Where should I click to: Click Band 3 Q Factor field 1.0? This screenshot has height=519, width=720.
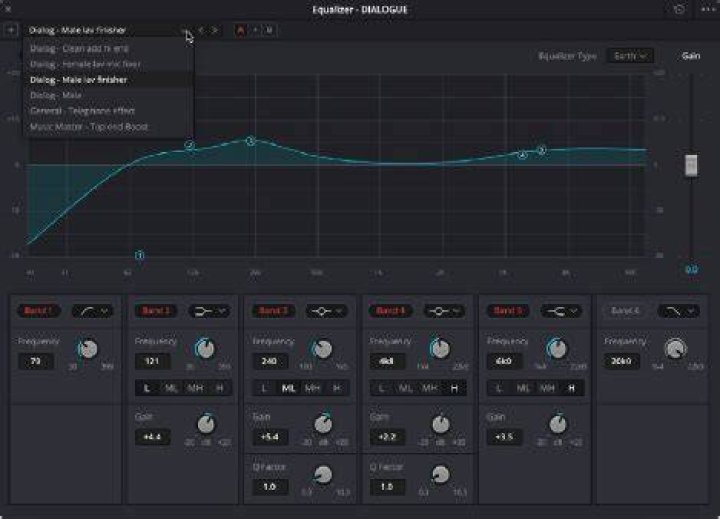pos(270,486)
